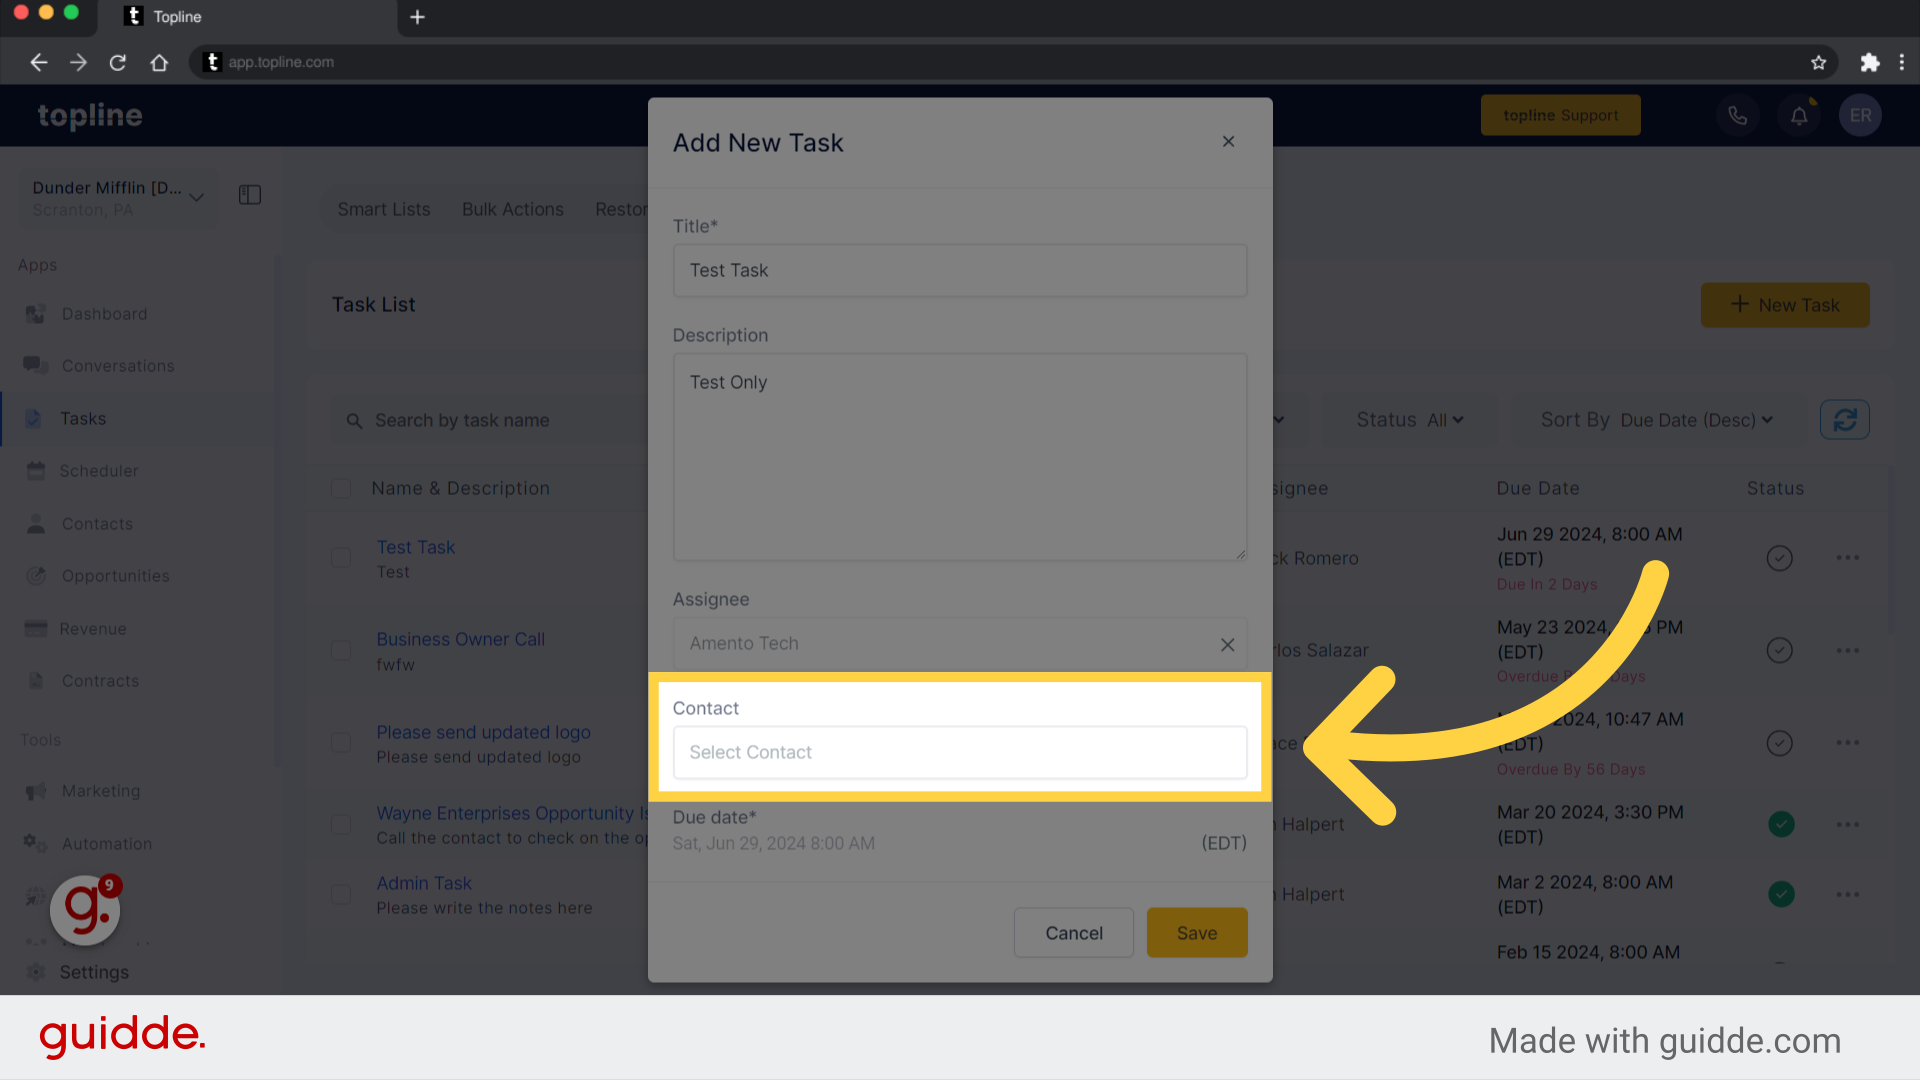This screenshot has height=1080, width=1920.
Task: Open the options menu for the May 23 task
Action: tap(1847, 650)
